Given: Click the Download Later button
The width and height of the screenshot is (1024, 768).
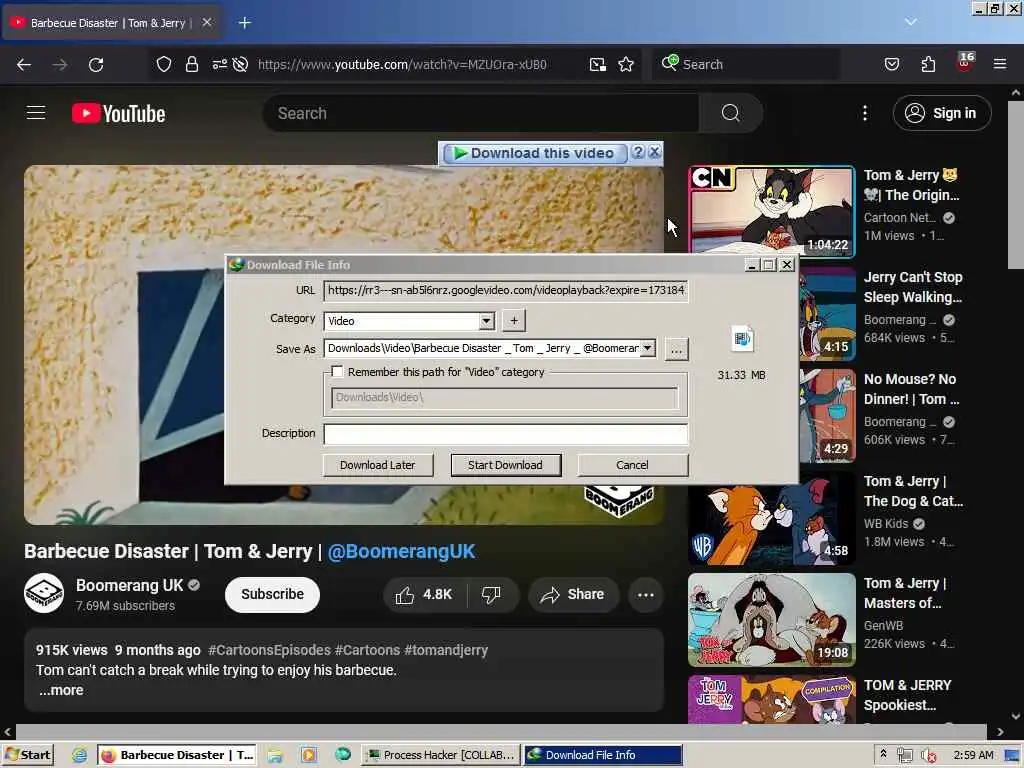Looking at the screenshot, I should tap(377, 465).
